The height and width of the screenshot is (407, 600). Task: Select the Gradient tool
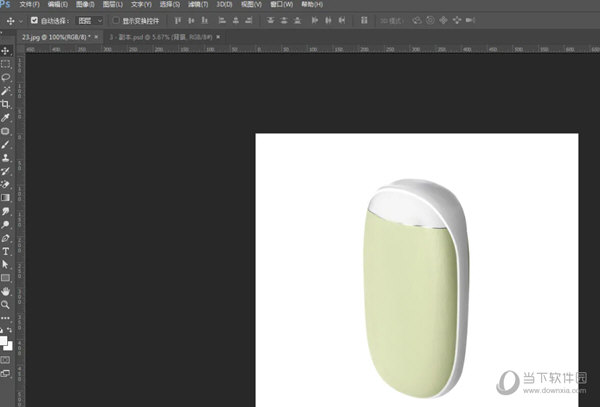(x=5, y=198)
